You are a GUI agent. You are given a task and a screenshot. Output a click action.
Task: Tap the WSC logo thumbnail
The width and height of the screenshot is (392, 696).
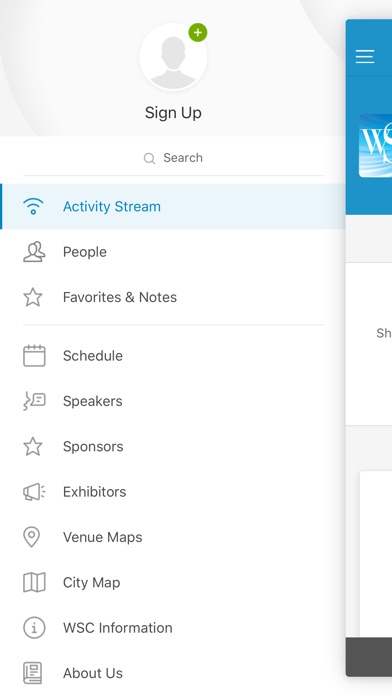376,146
